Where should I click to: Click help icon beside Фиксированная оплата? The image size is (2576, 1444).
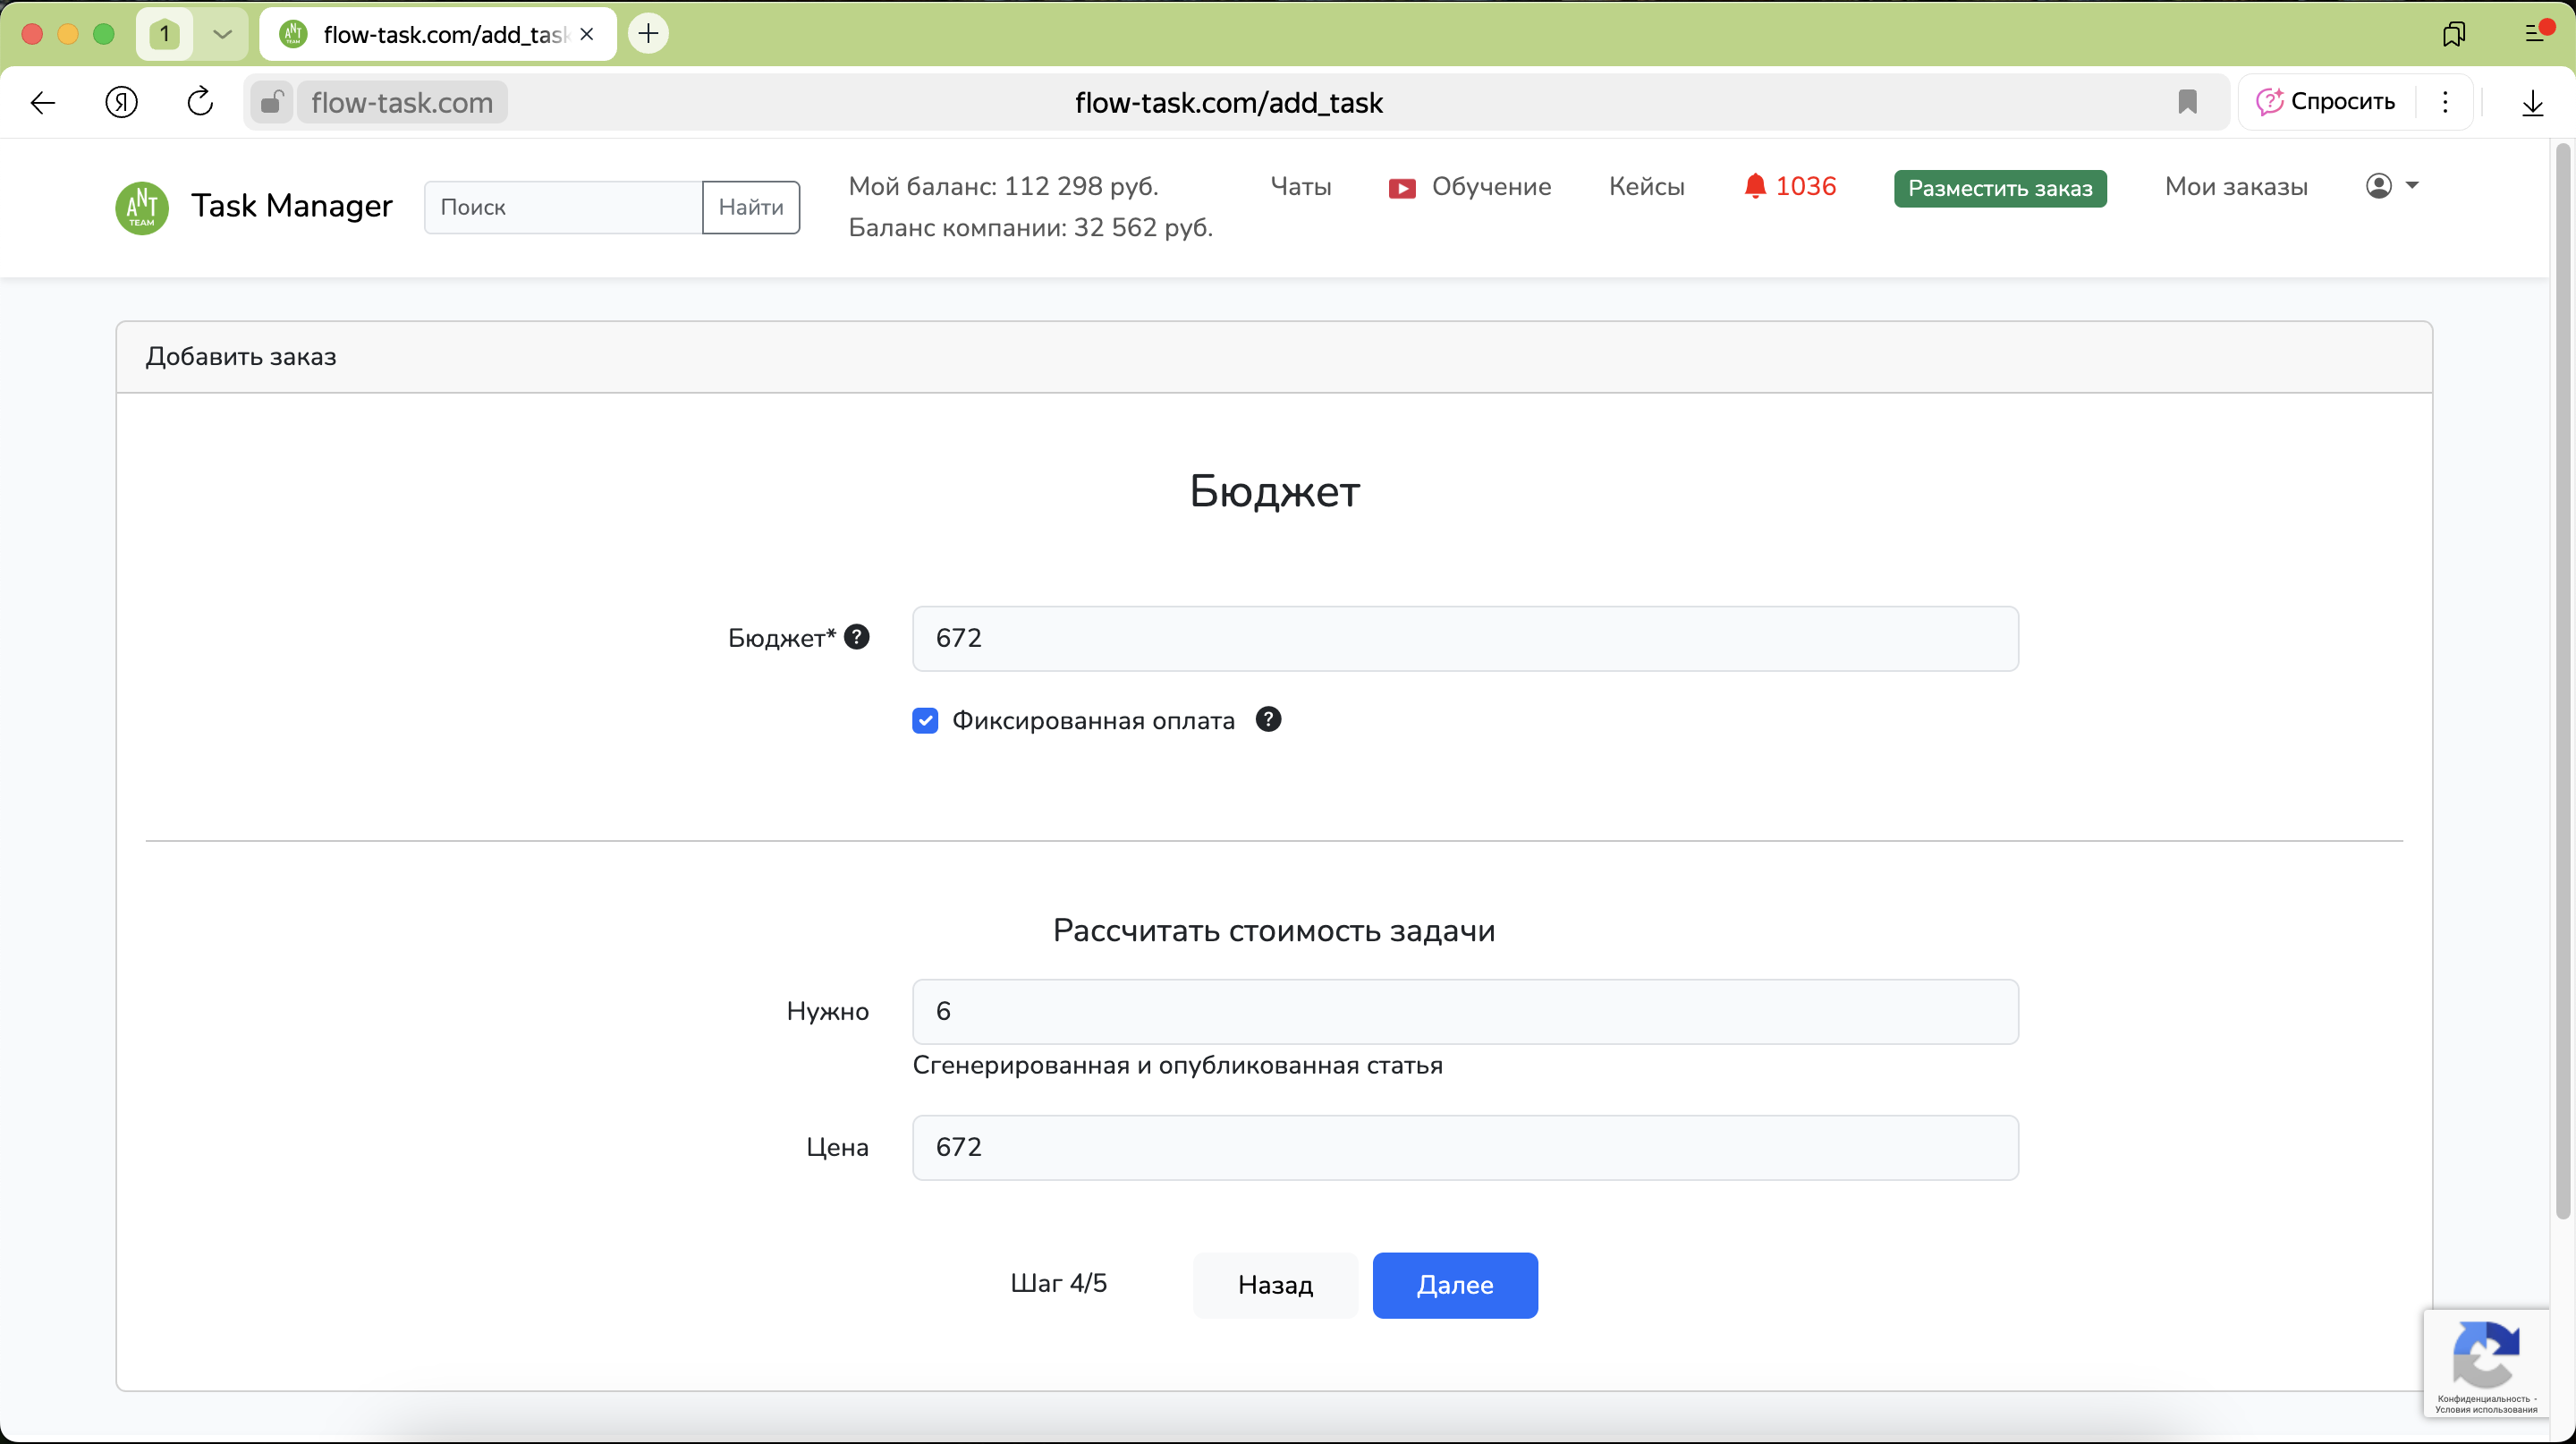coord(1268,719)
